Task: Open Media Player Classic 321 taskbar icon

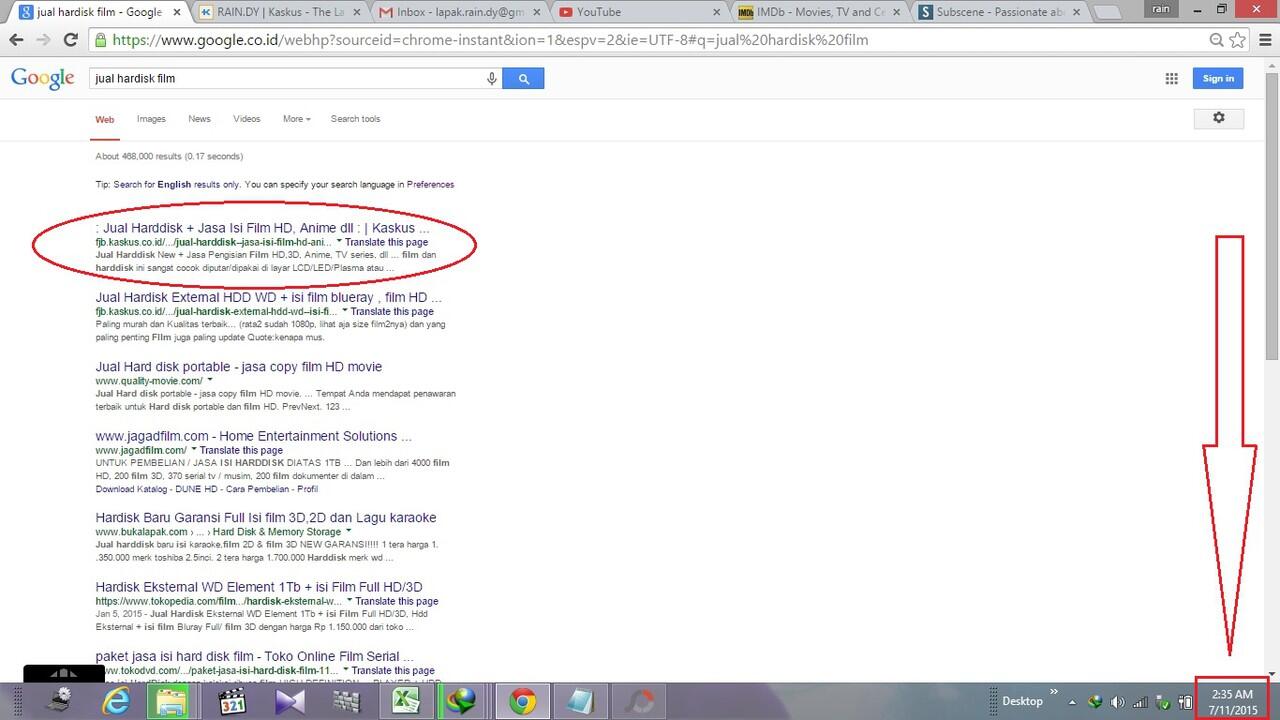Action: point(232,702)
